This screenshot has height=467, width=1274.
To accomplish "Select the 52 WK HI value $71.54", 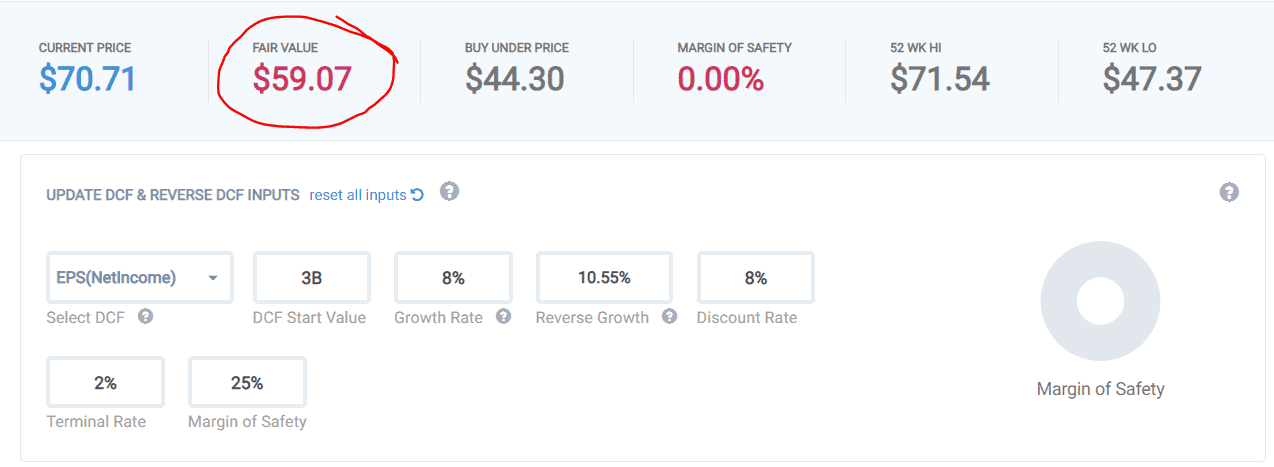I will click(x=939, y=79).
